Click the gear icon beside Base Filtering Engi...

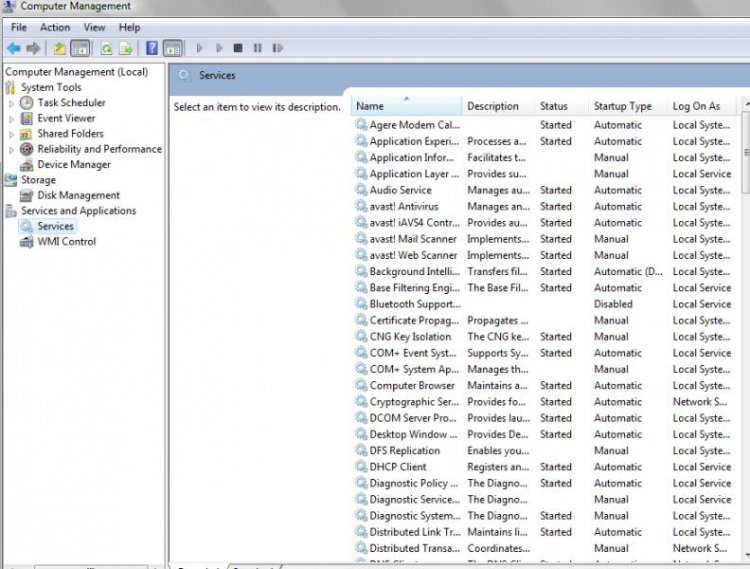point(361,287)
